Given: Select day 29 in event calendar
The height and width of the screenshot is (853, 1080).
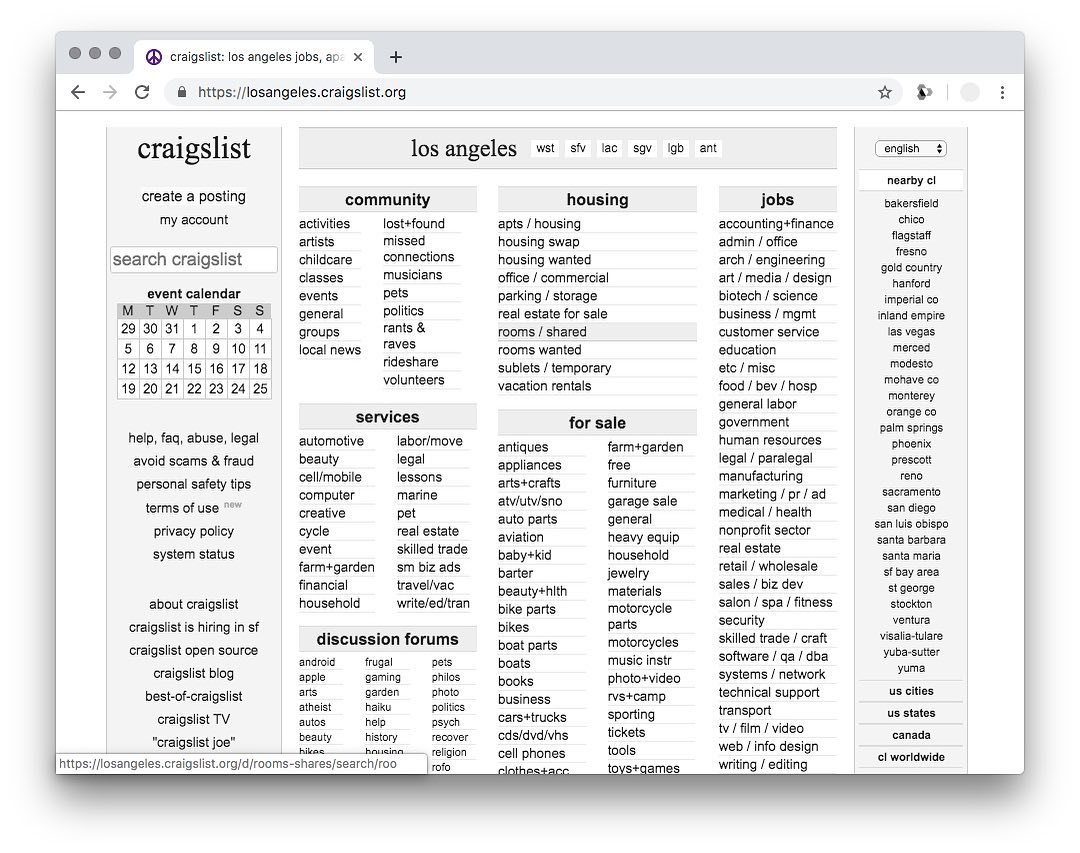Looking at the screenshot, I should [x=128, y=329].
